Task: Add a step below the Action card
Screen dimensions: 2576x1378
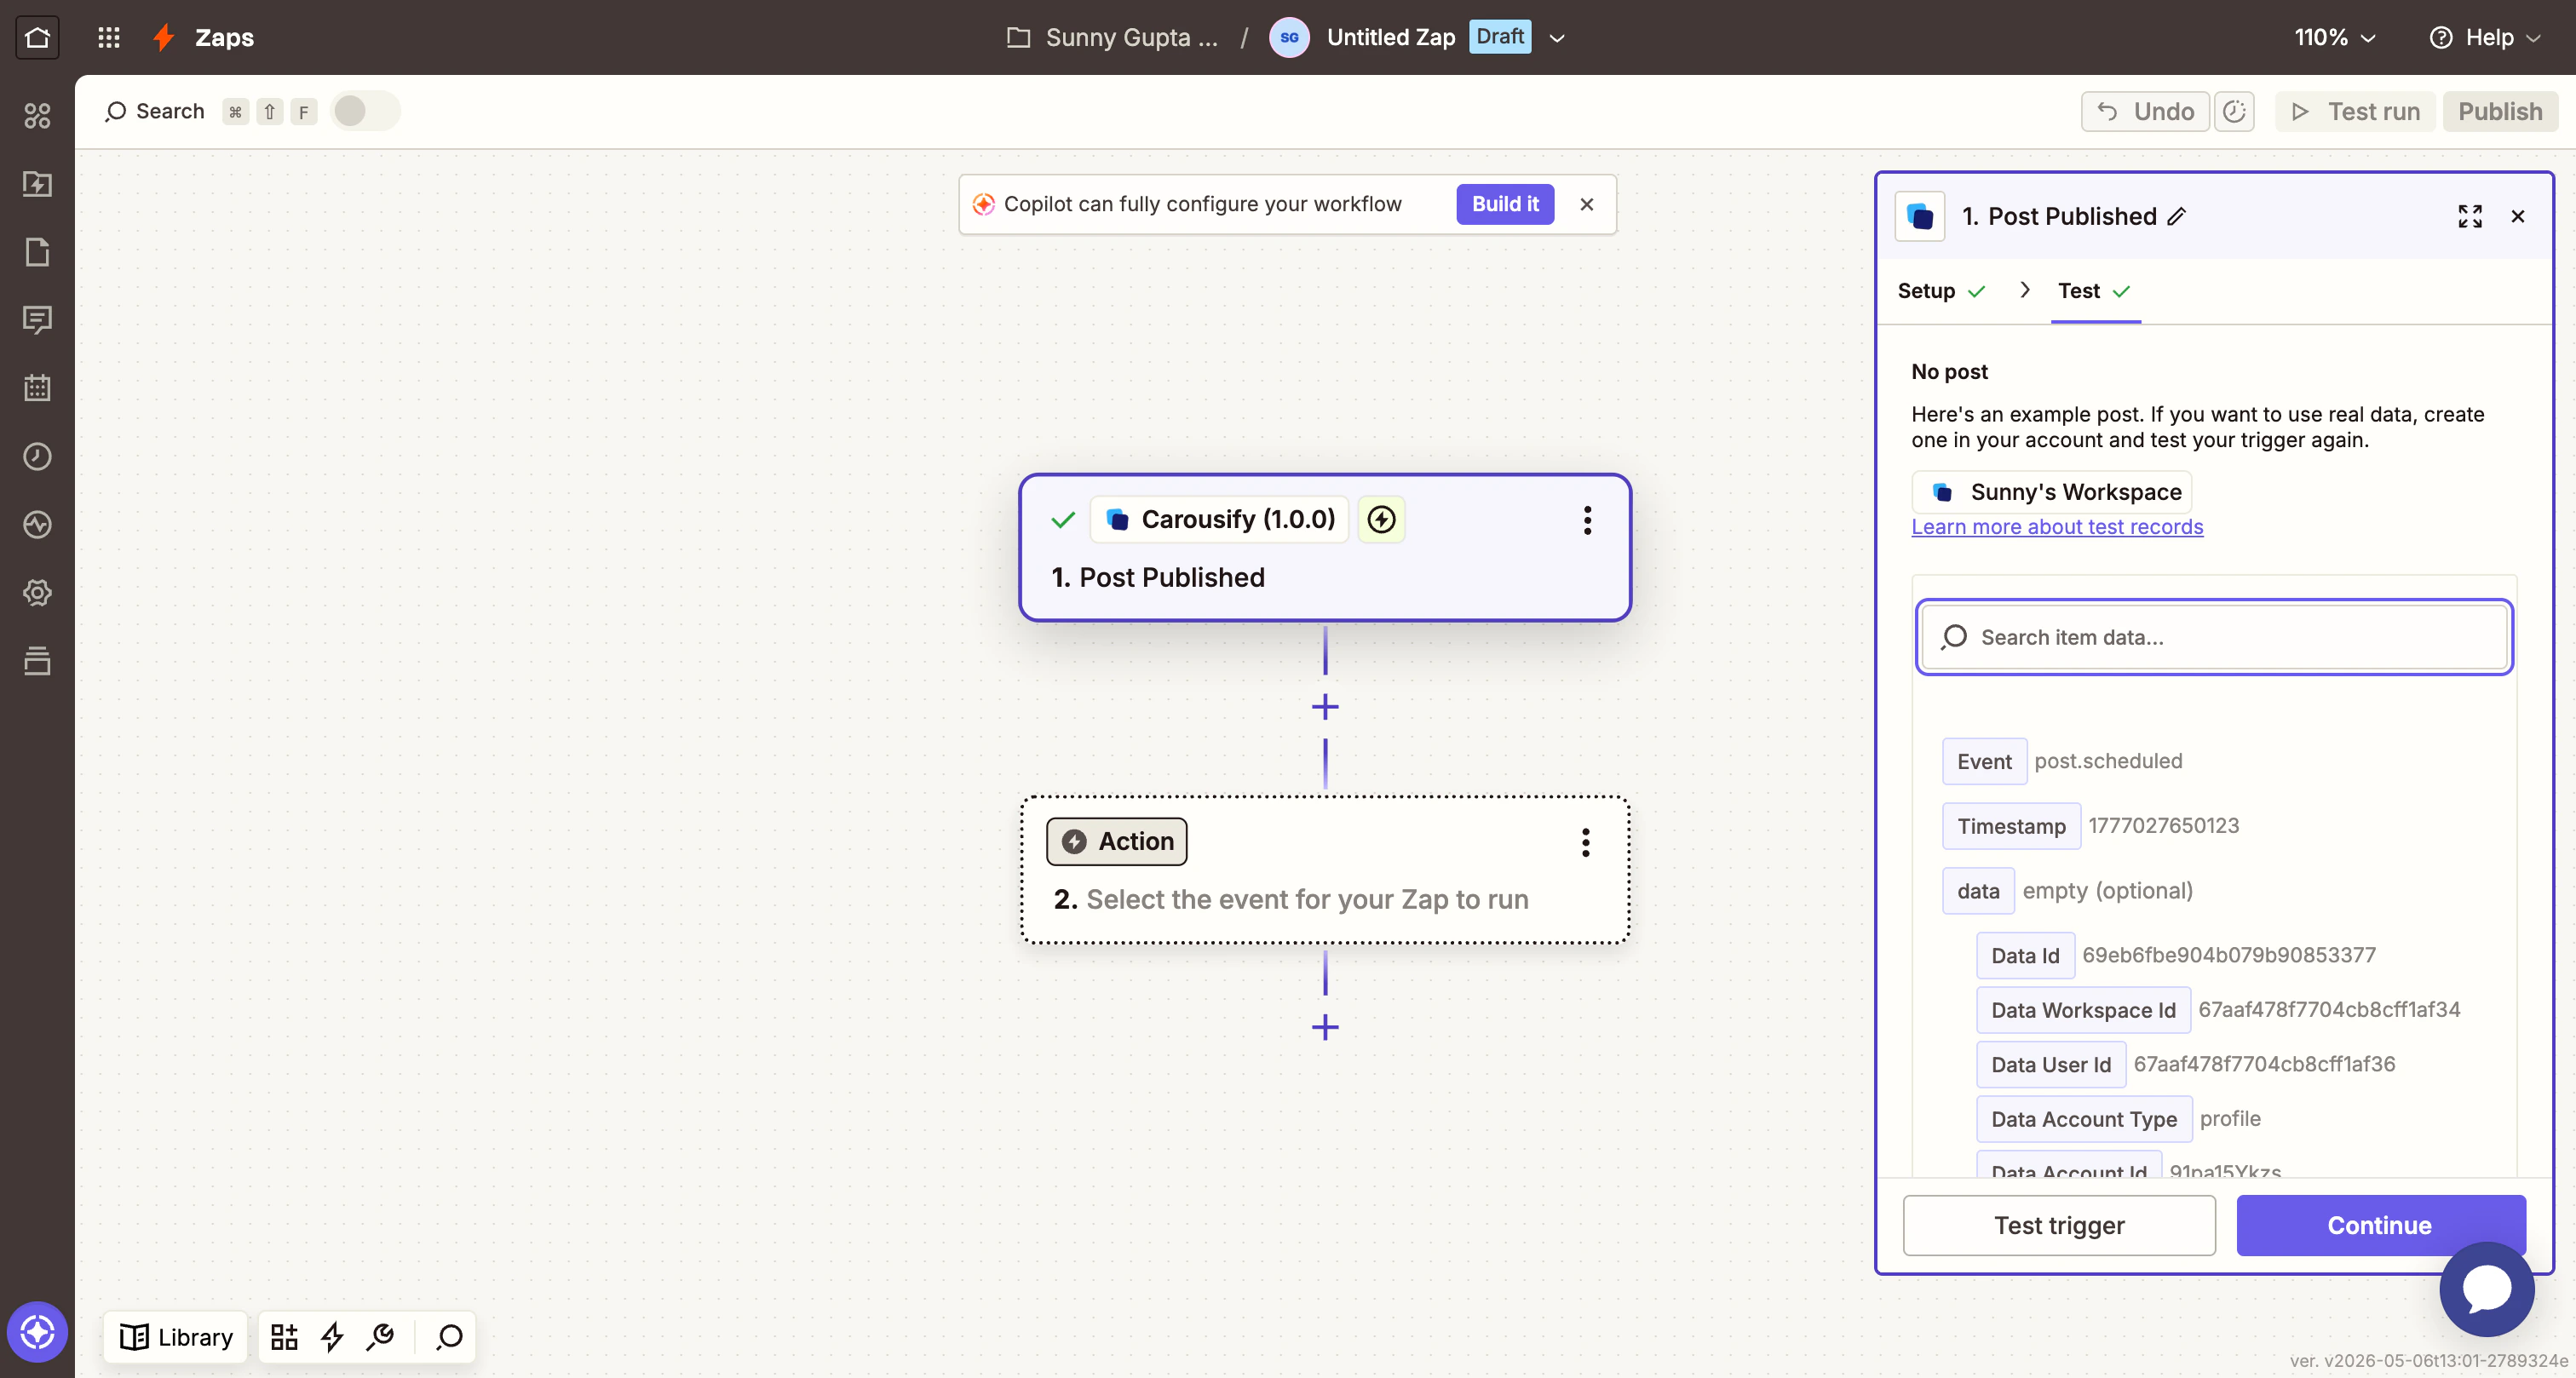Action: click(x=1325, y=1027)
